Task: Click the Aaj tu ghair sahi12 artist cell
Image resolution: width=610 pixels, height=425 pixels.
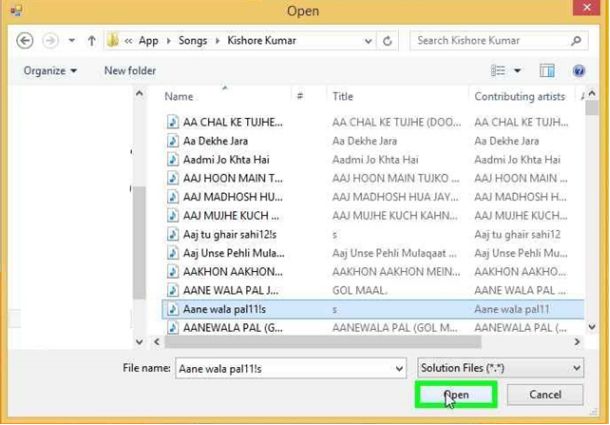Action: (517, 234)
